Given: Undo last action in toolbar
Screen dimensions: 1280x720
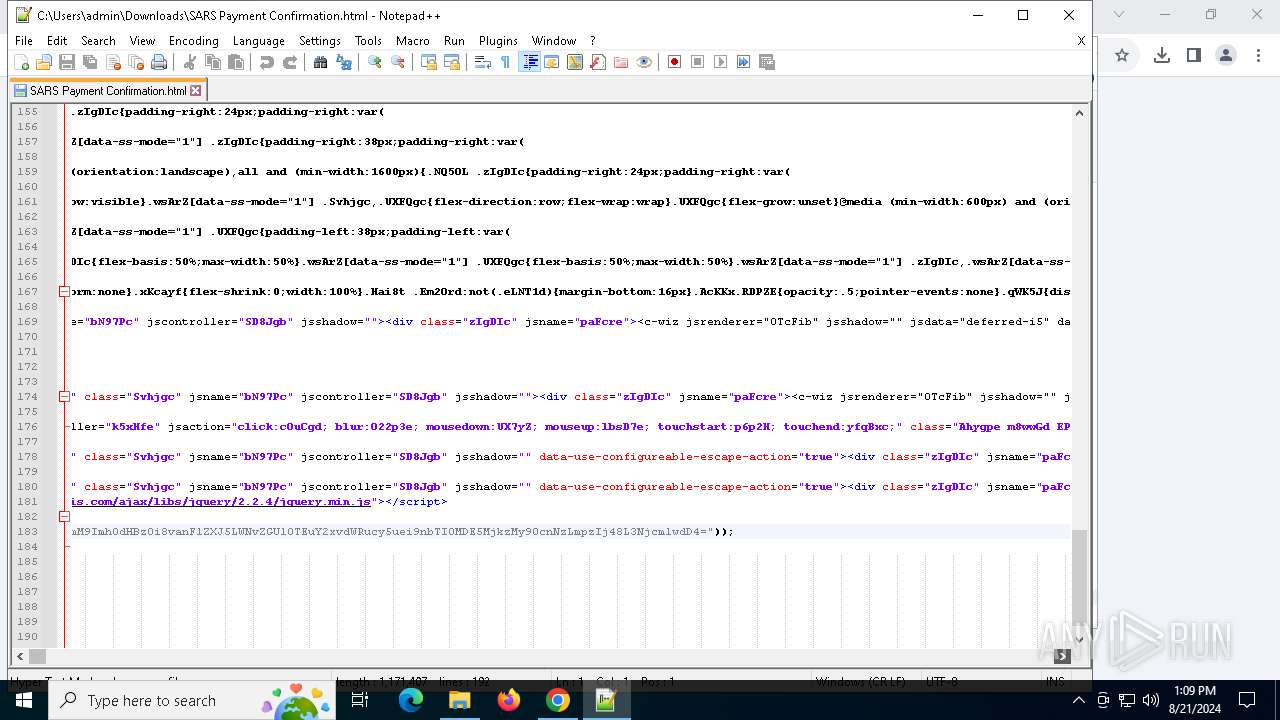Looking at the screenshot, I should coord(267,62).
